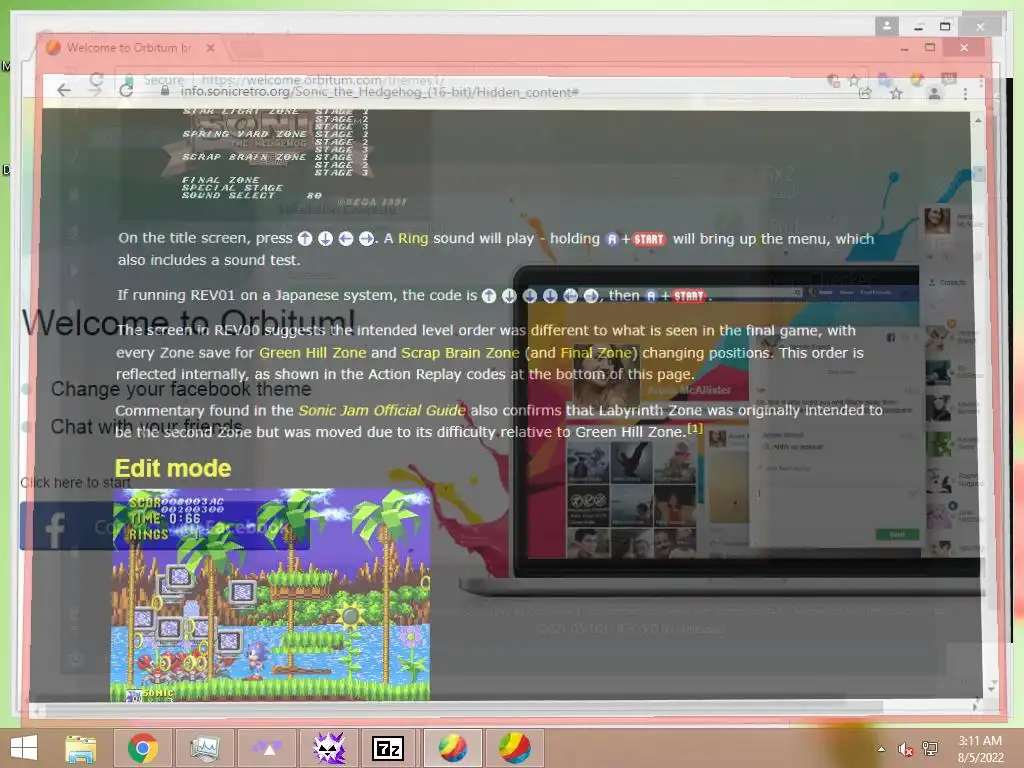Open the Green Hill edit mode screenshot

(270, 595)
